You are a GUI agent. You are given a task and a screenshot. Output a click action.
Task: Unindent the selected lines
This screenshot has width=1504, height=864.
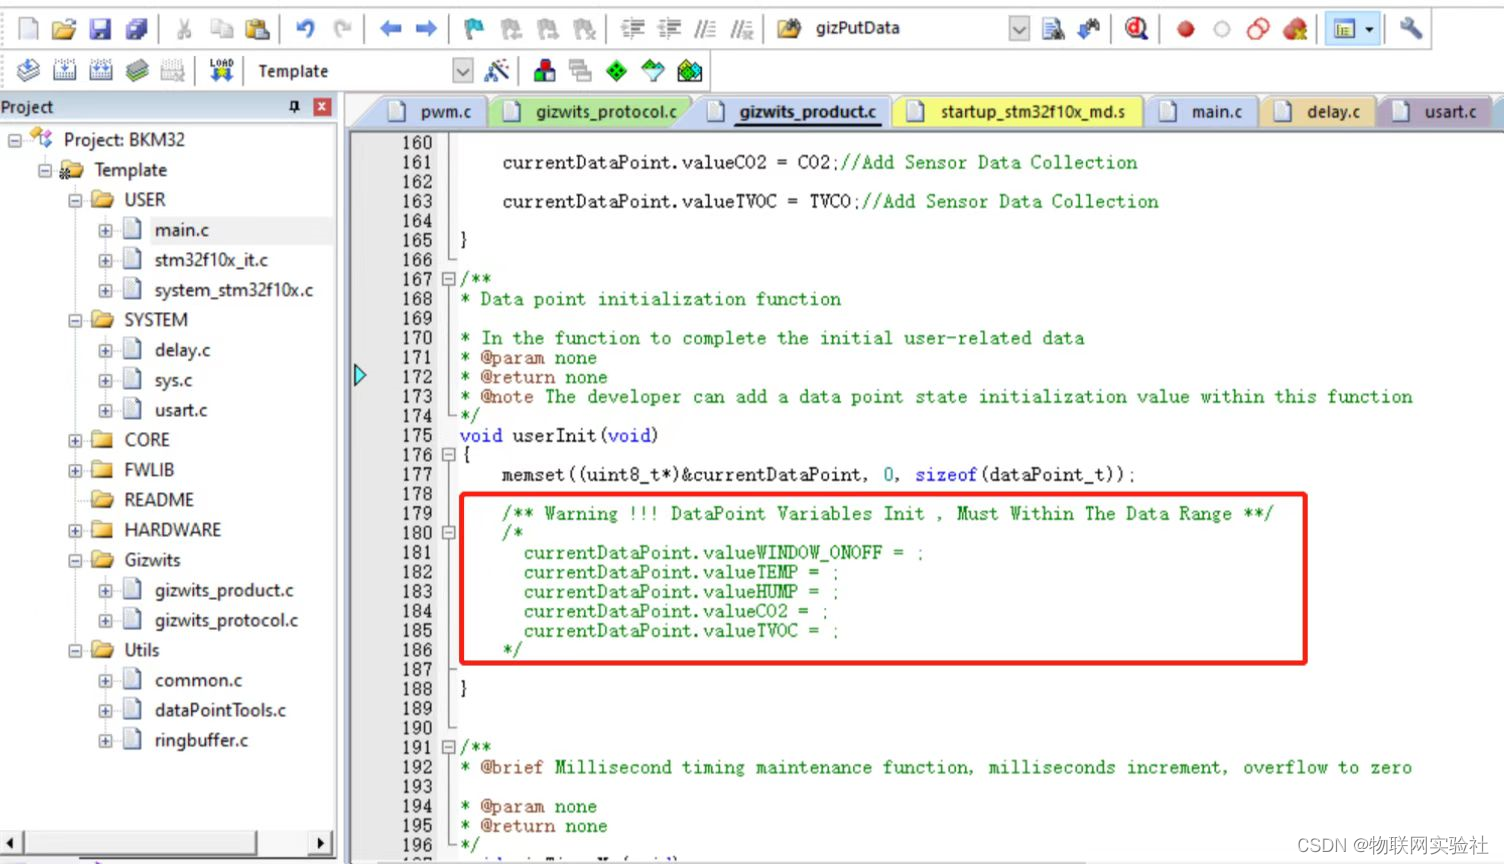tap(669, 29)
